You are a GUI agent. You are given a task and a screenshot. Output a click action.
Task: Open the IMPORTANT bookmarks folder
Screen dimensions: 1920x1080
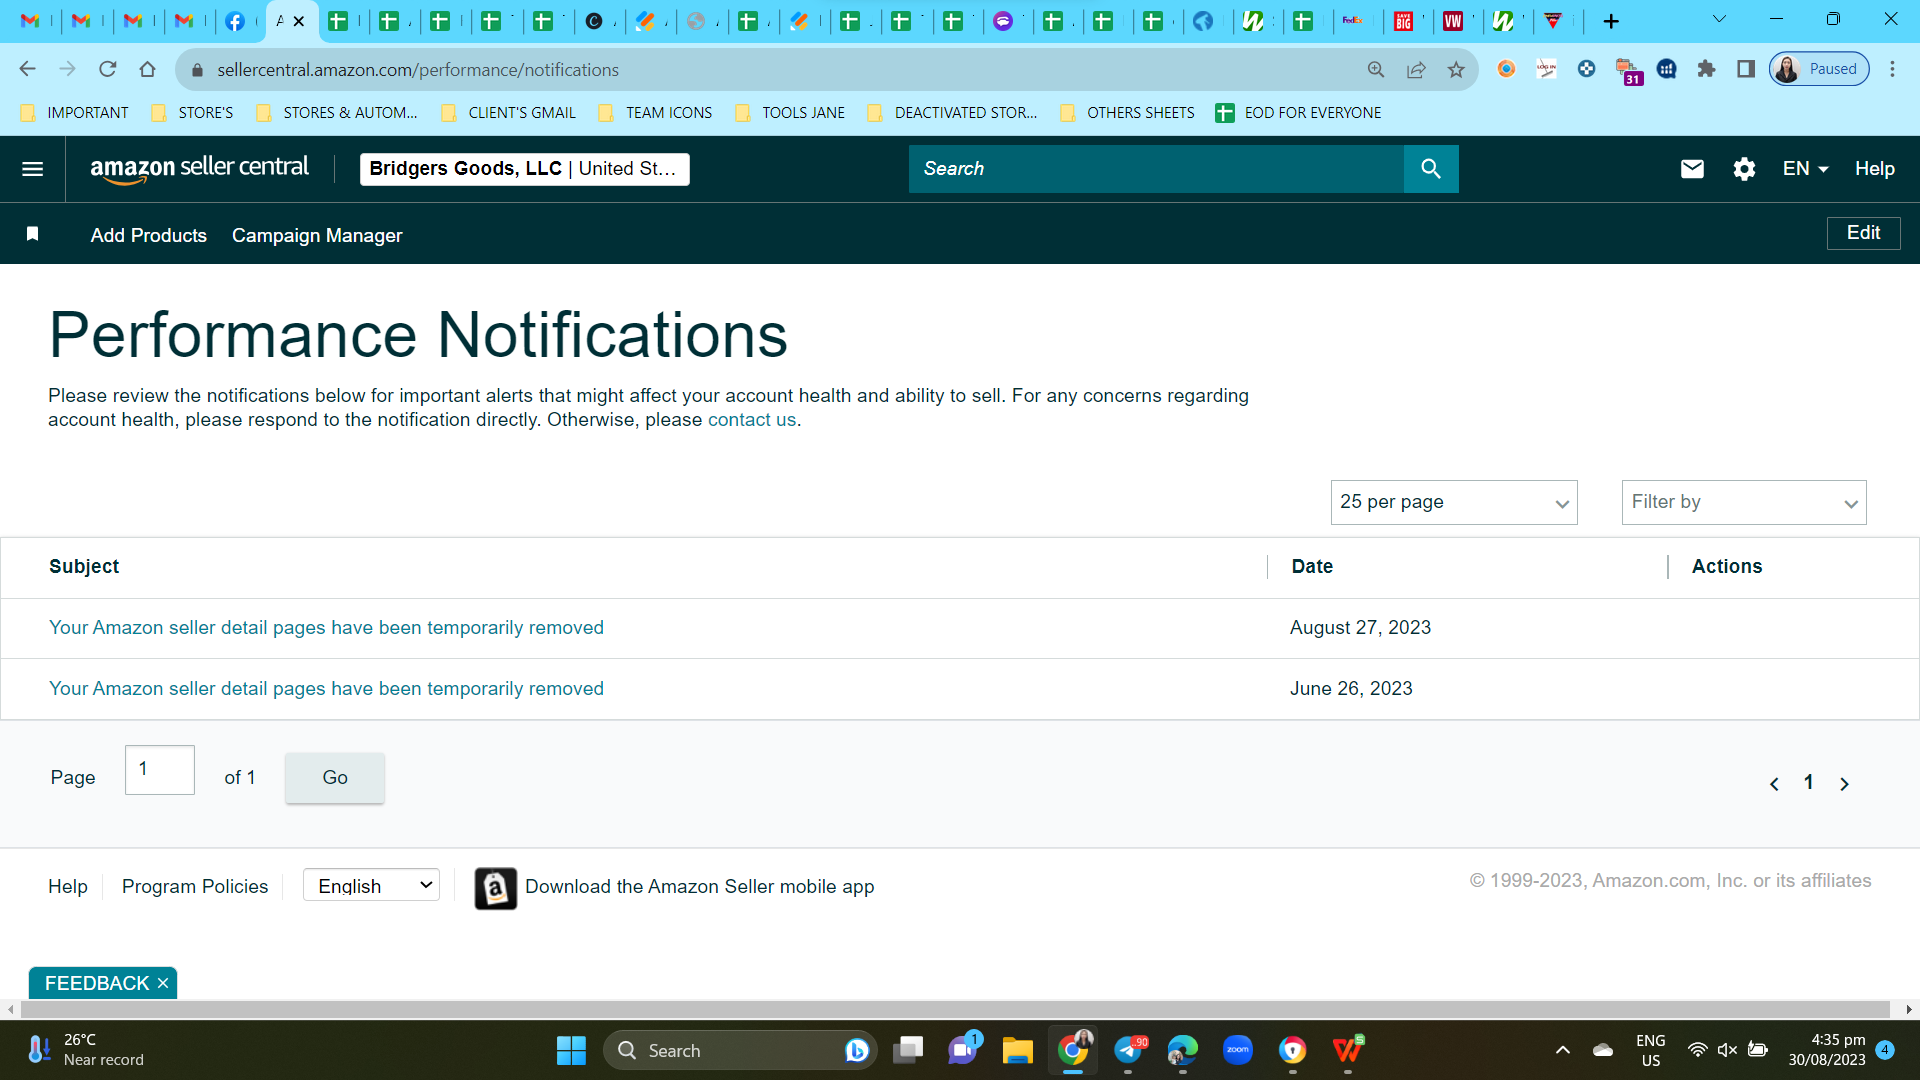[75, 113]
